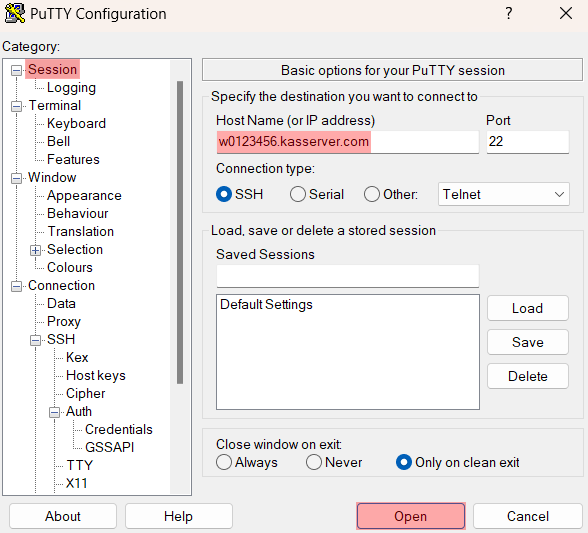Image resolution: width=588 pixels, height=533 pixels.
Task: Open the Credentials category
Action: coord(118,429)
